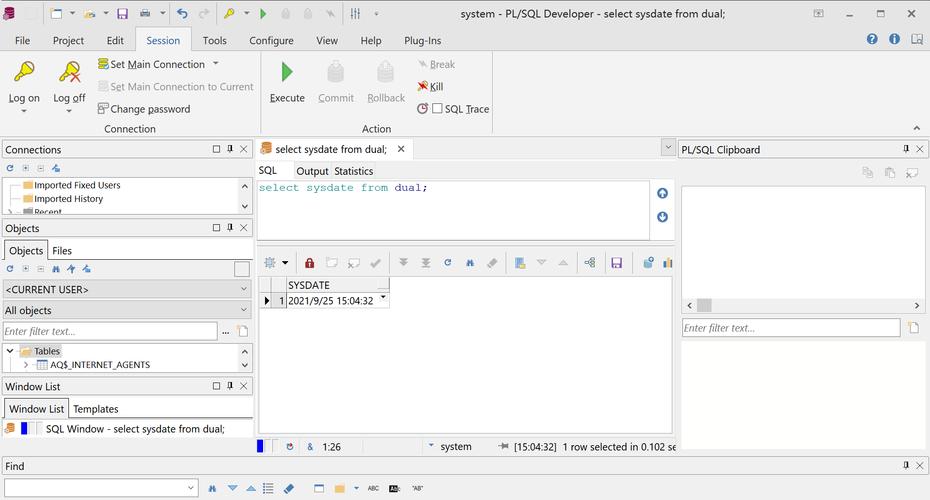Screen dimensions: 930x500
Task: Open the Set Main Connection dropdown arrow
Action: point(216,63)
